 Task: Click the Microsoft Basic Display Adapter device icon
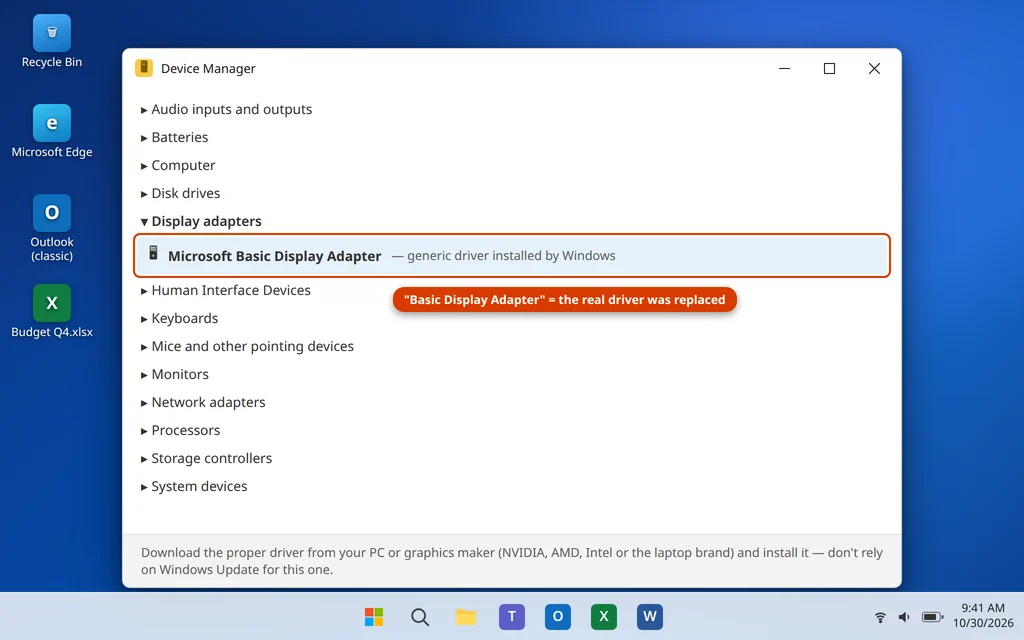pos(153,253)
